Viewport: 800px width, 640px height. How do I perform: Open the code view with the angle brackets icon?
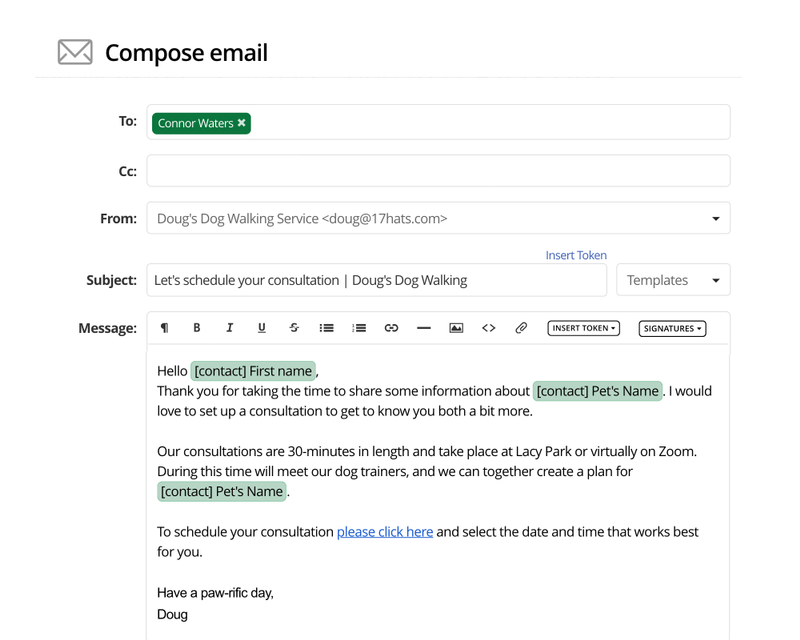[x=488, y=328]
